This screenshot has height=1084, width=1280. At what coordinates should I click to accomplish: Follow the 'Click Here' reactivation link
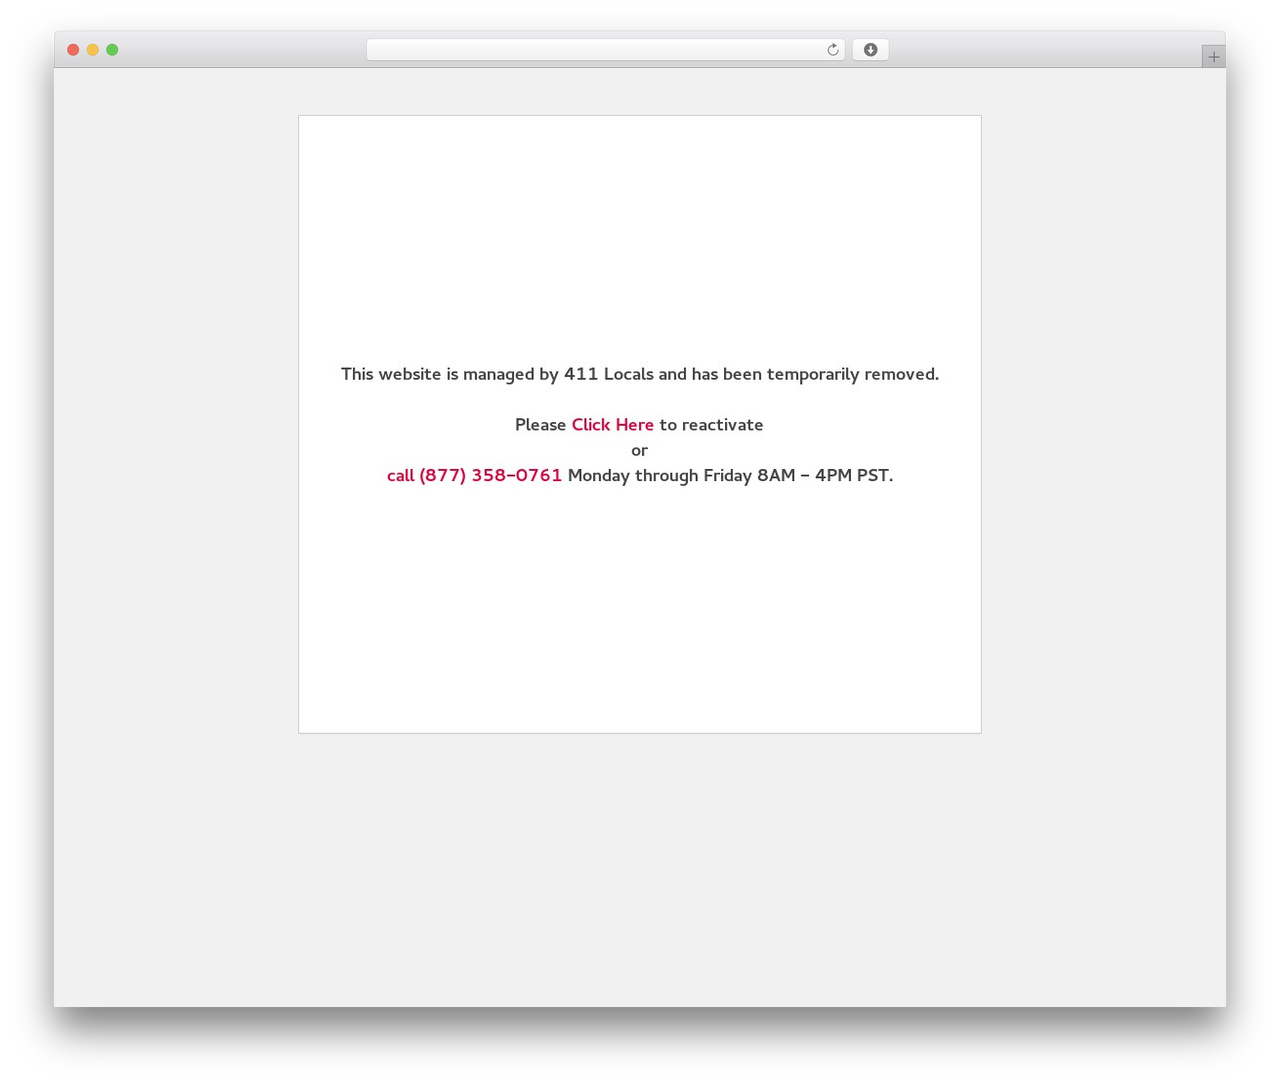(612, 425)
